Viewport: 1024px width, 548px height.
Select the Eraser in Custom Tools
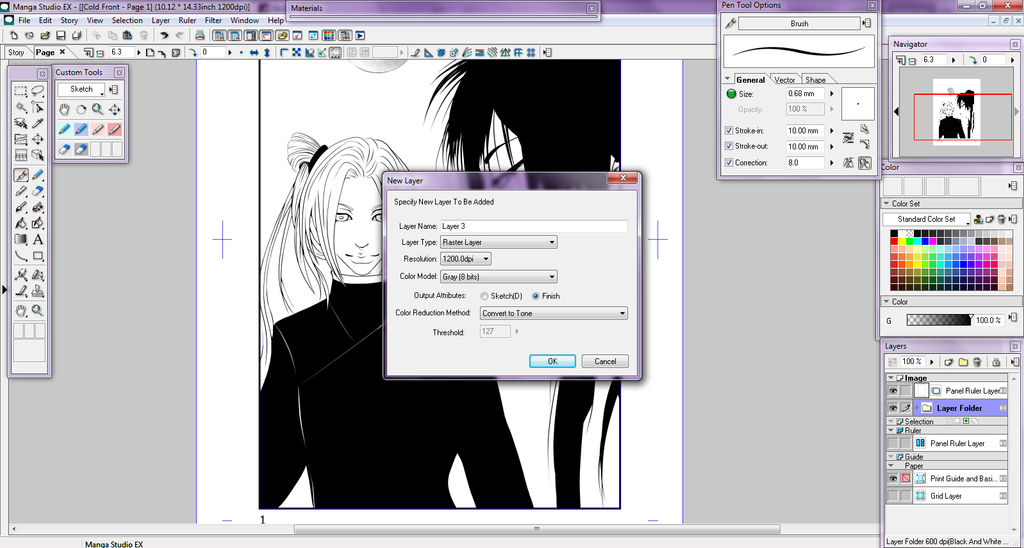click(x=65, y=149)
